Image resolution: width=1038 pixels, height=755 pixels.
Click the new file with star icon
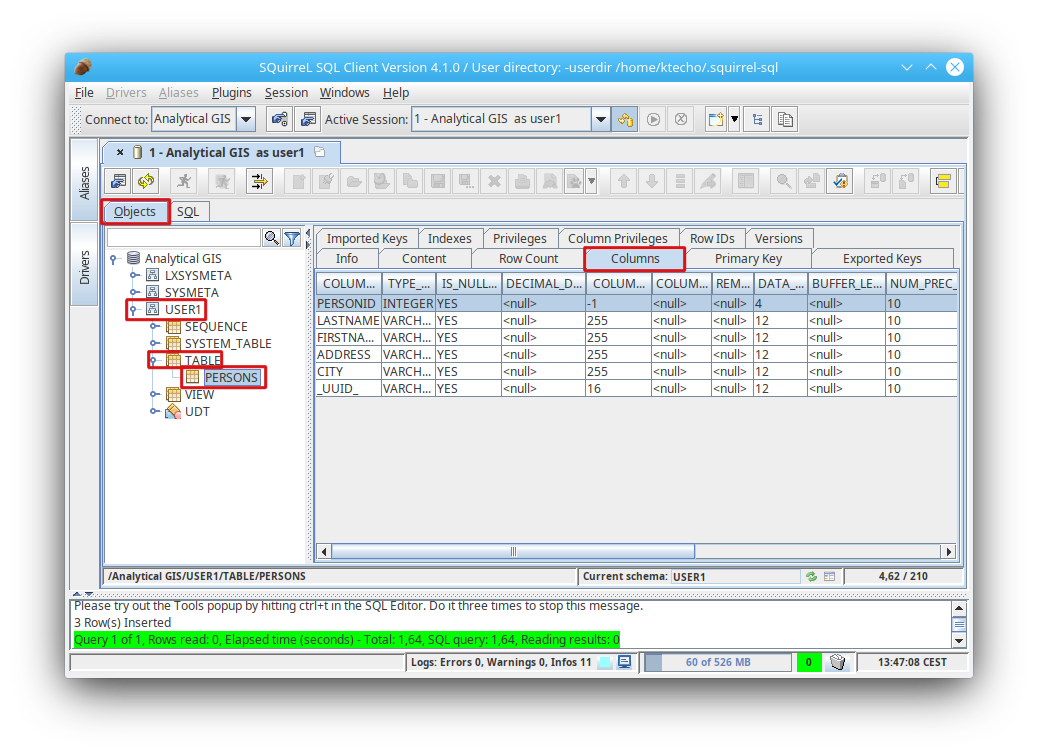pyautogui.click(x=716, y=120)
